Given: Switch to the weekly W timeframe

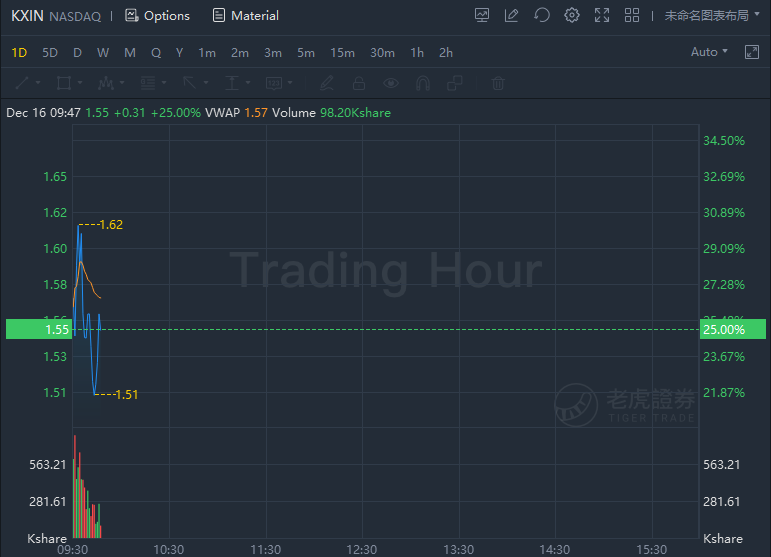Looking at the screenshot, I should pos(103,53).
